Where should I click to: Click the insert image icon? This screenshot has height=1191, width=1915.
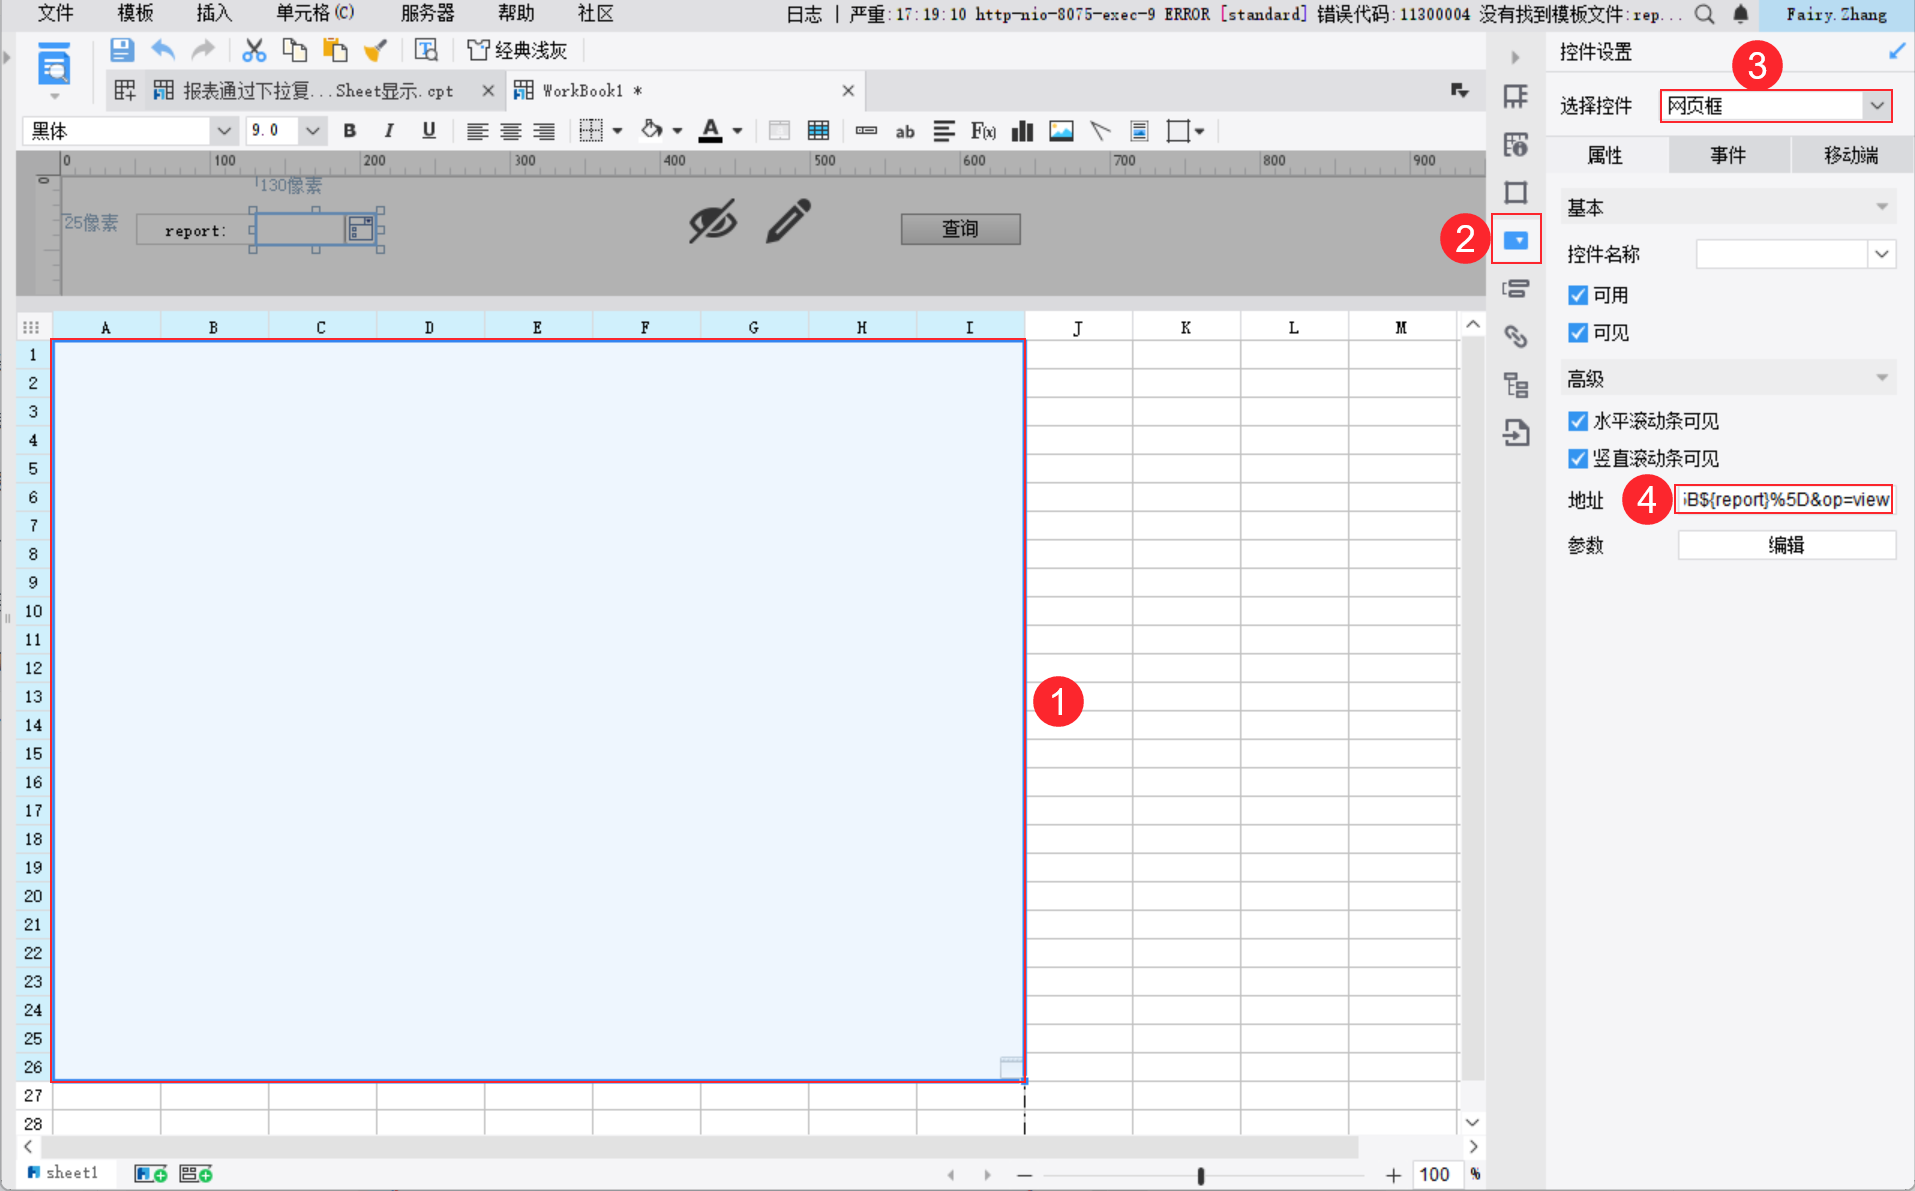1061,131
